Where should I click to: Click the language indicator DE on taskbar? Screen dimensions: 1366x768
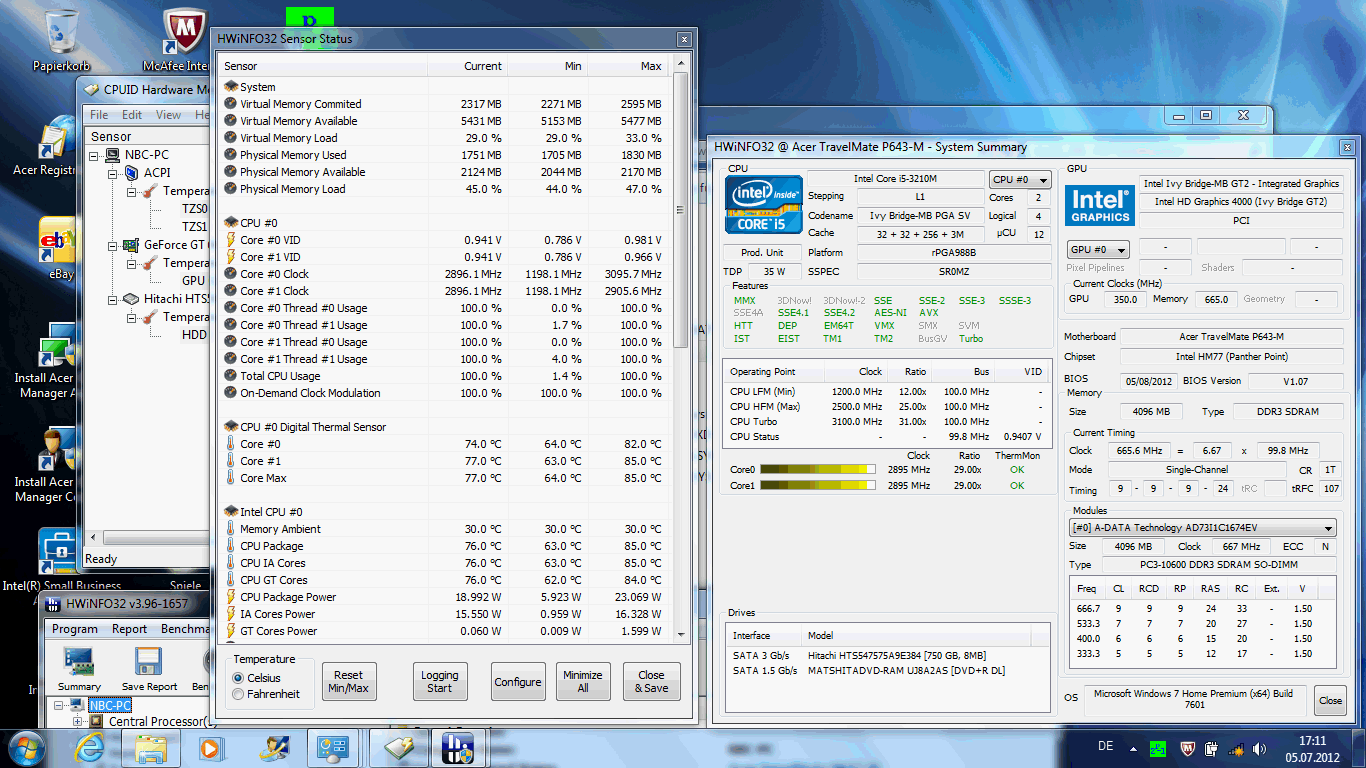coord(1106,747)
